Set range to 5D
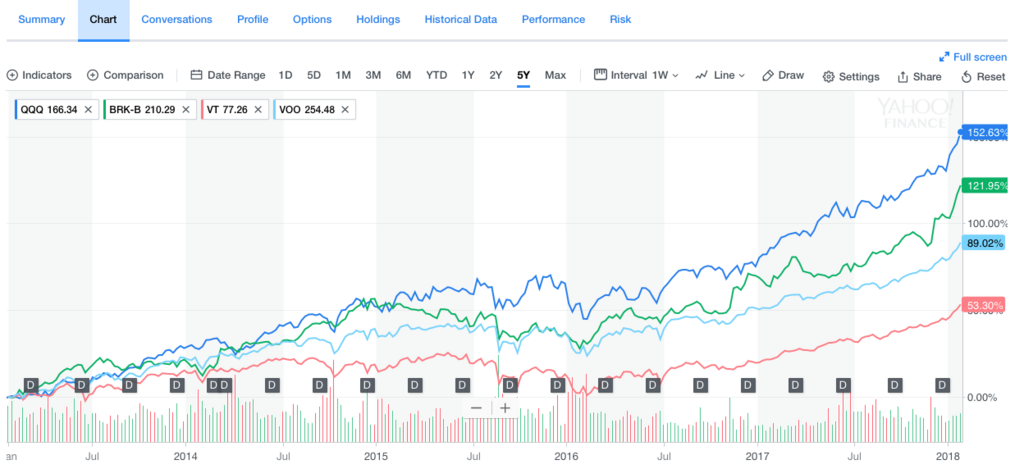Viewport: 1024px width, 469px height. (314, 75)
